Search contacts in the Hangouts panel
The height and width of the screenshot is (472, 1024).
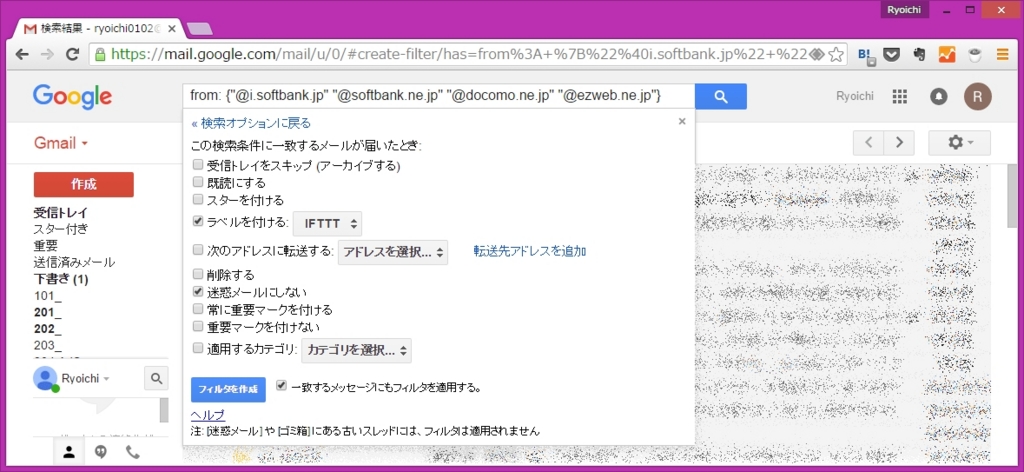coord(156,378)
